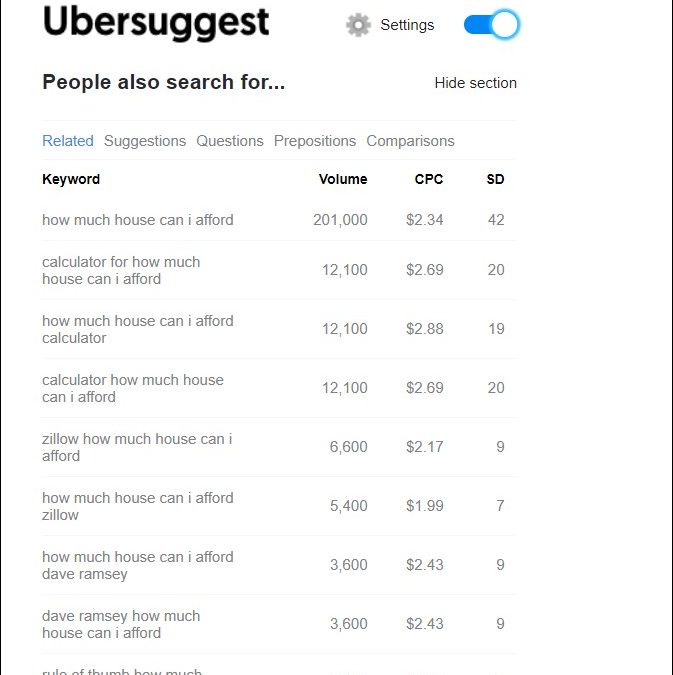Switch to the Related tab
The image size is (673, 675).
pyautogui.click(x=68, y=141)
